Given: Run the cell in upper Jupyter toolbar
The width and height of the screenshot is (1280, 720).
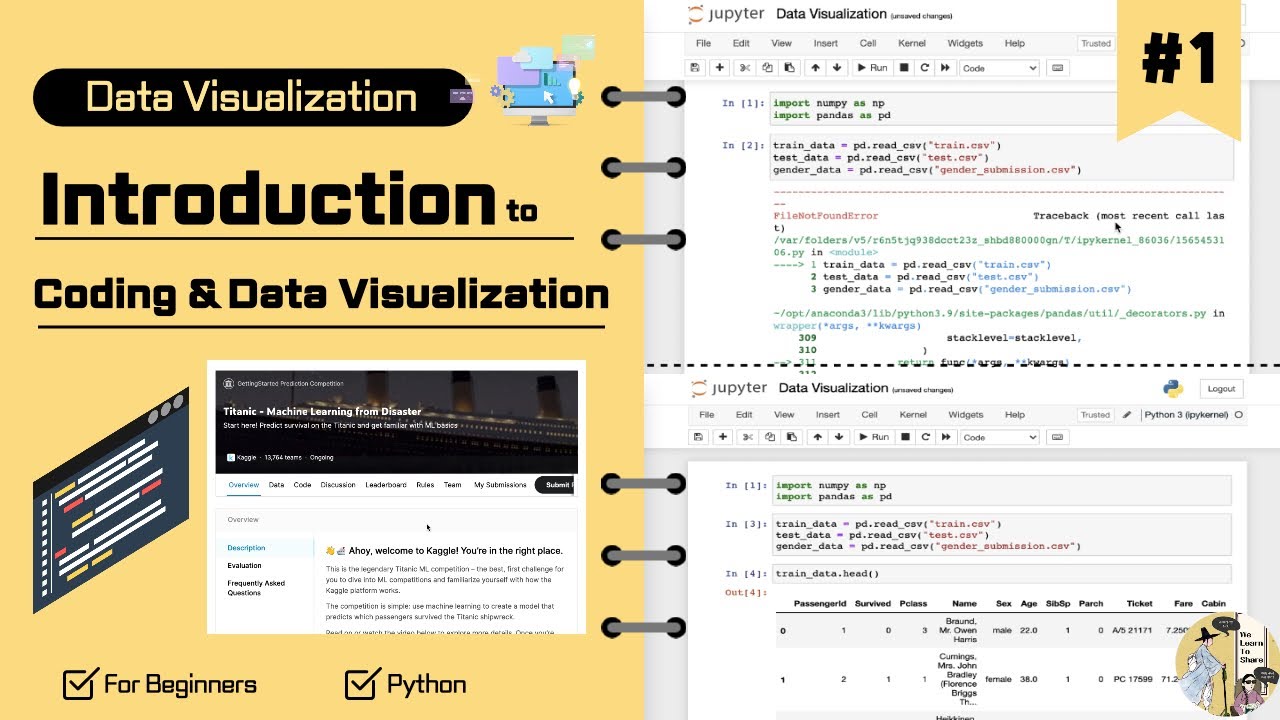Looking at the screenshot, I should tap(872, 68).
